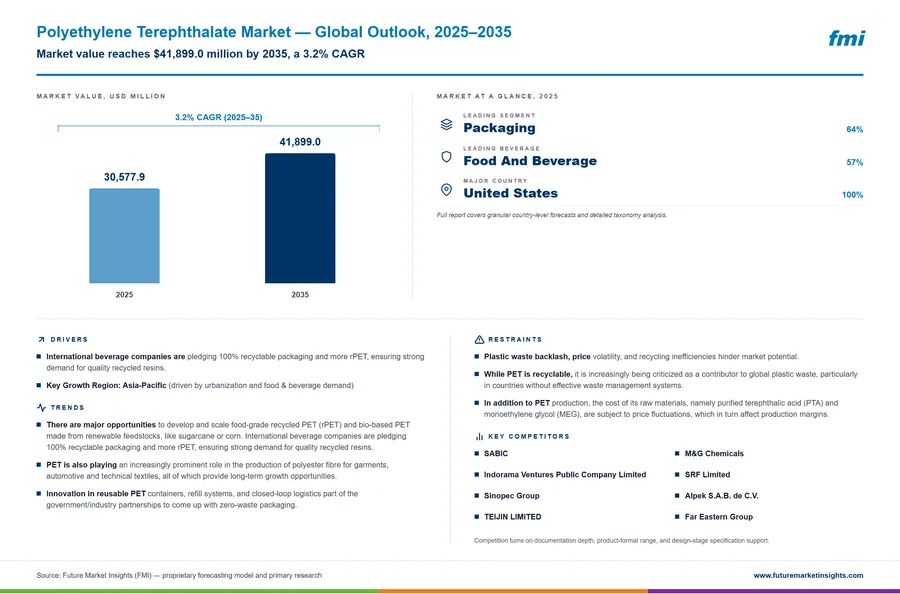This screenshot has width=900, height=594.
Task: Click the Food And Beverage shield icon
Action: pyautogui.click(x=446, y=157)
